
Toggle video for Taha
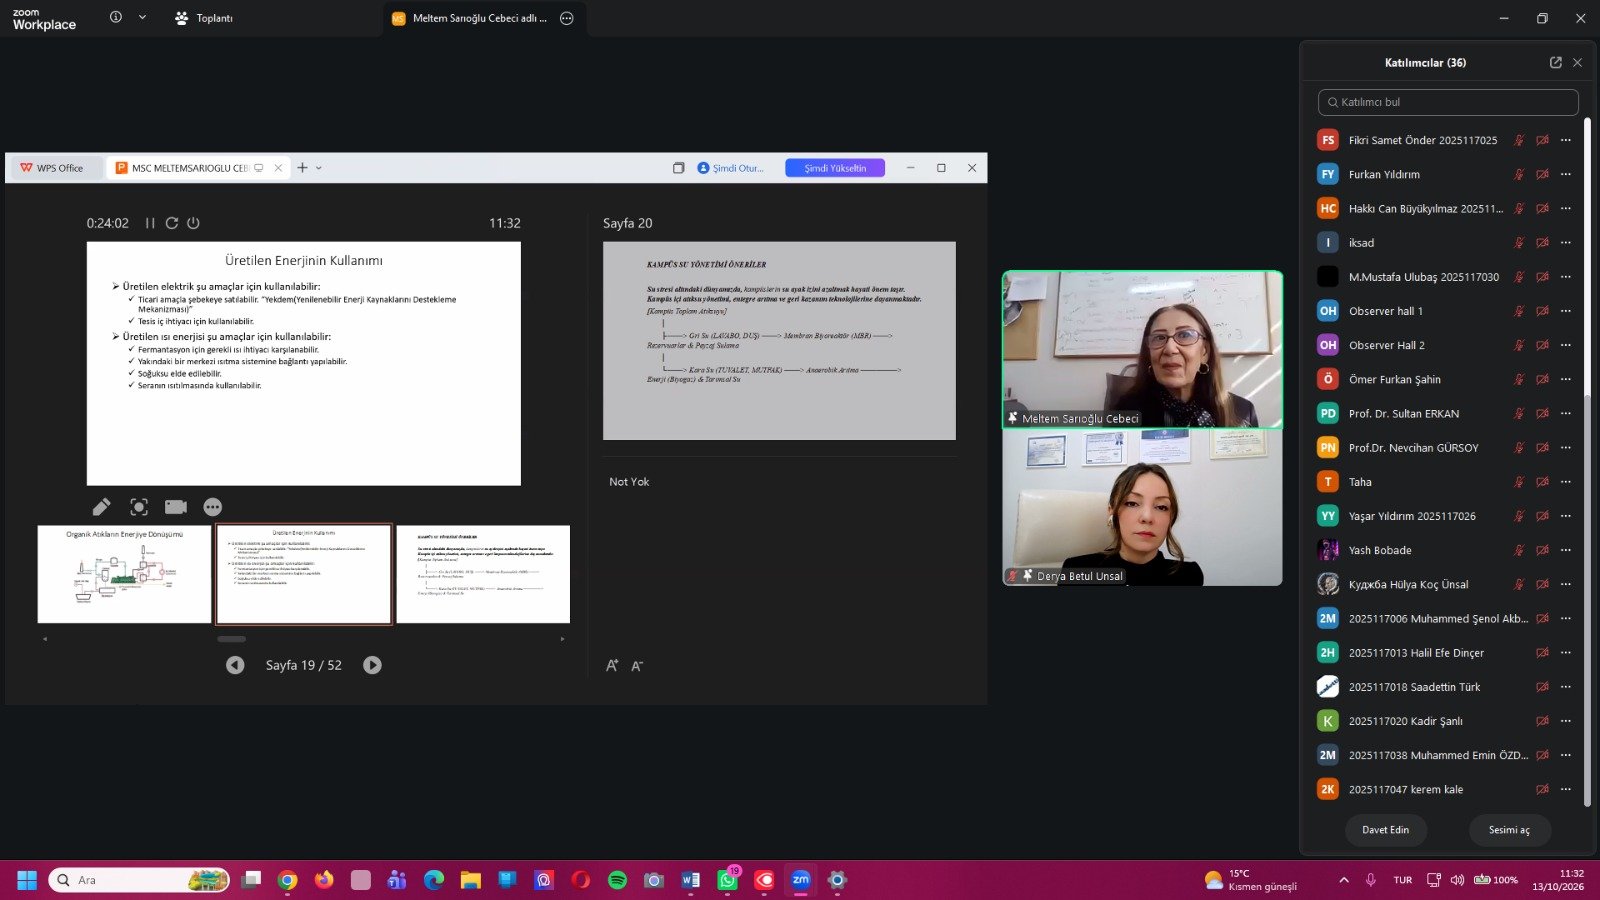[x=1543, y=482]
